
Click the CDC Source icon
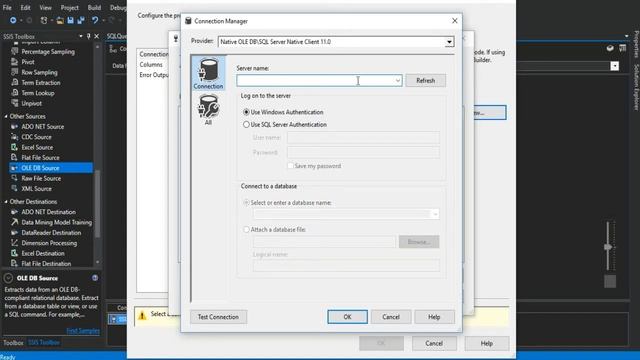point(15,137)
